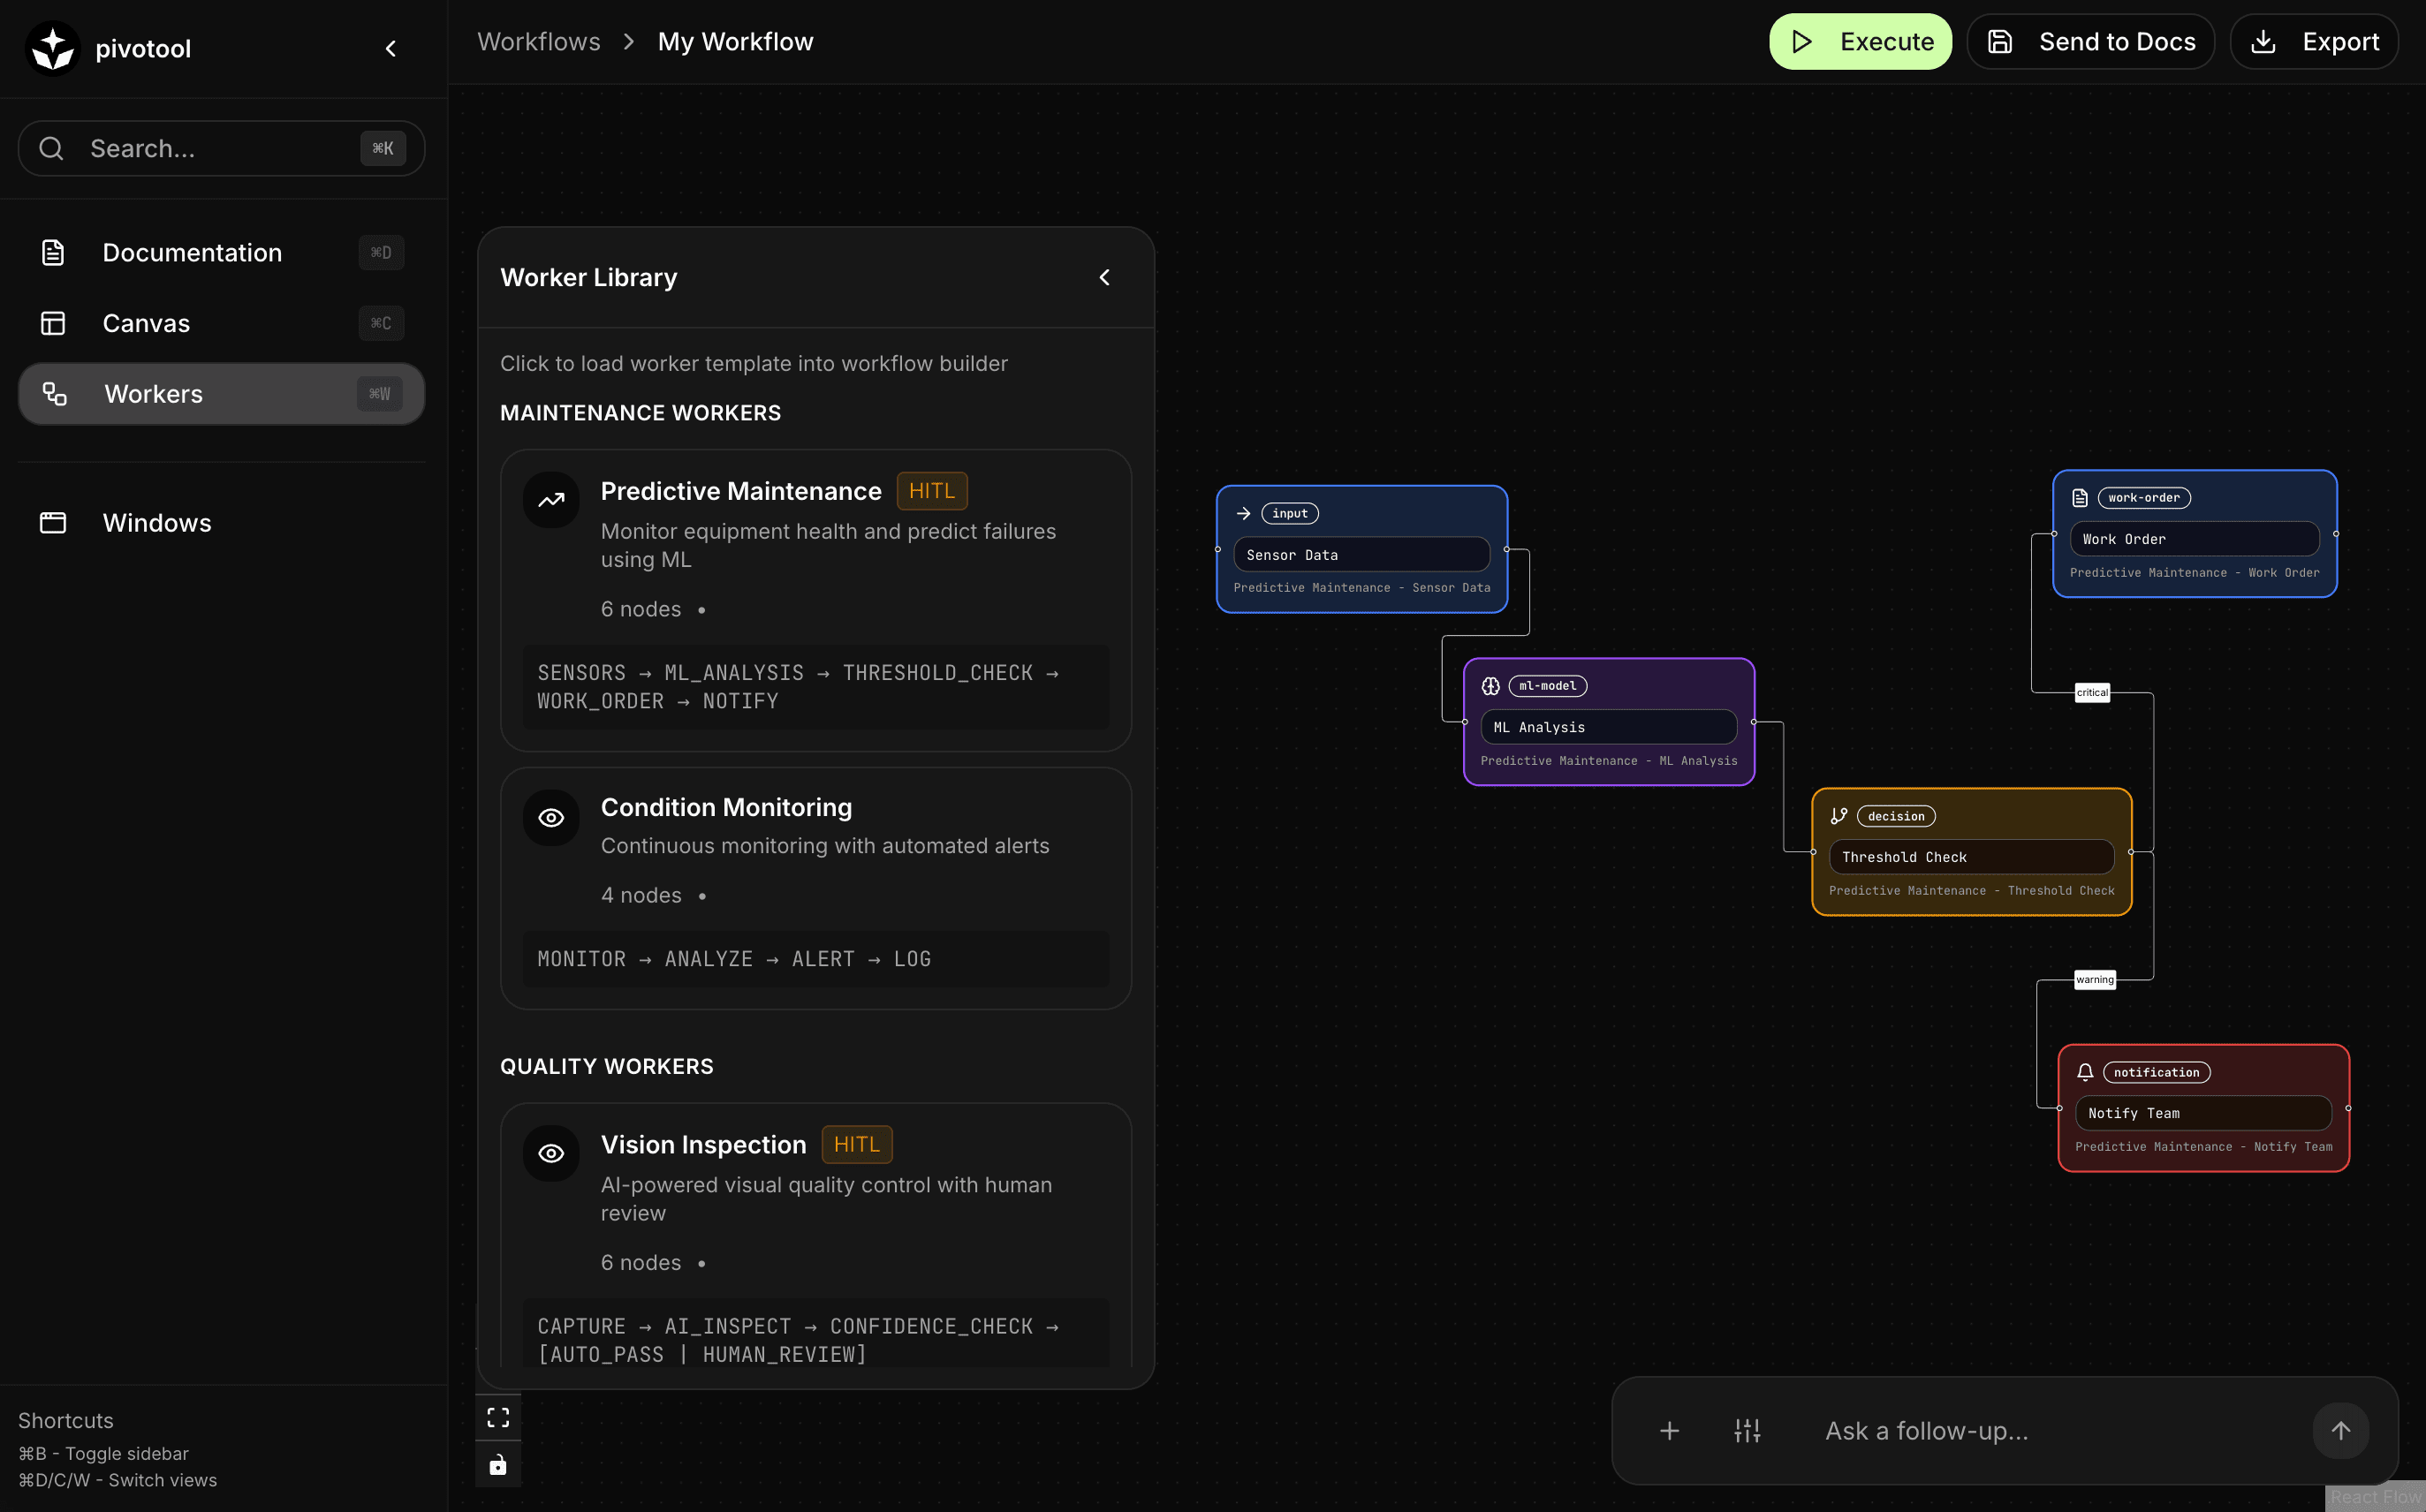
Task: Collapse the Worker Library panel
Action: click(x=1104, y=277)
